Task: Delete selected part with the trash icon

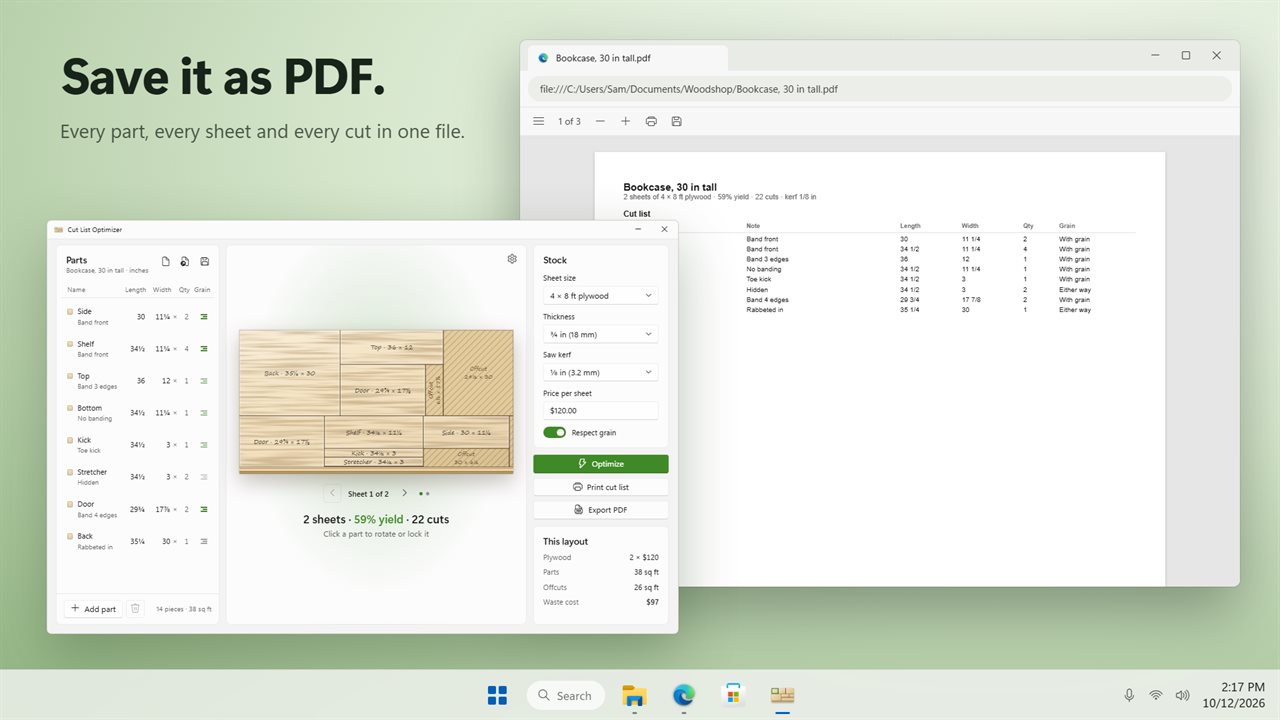Action: pos(136,608)
